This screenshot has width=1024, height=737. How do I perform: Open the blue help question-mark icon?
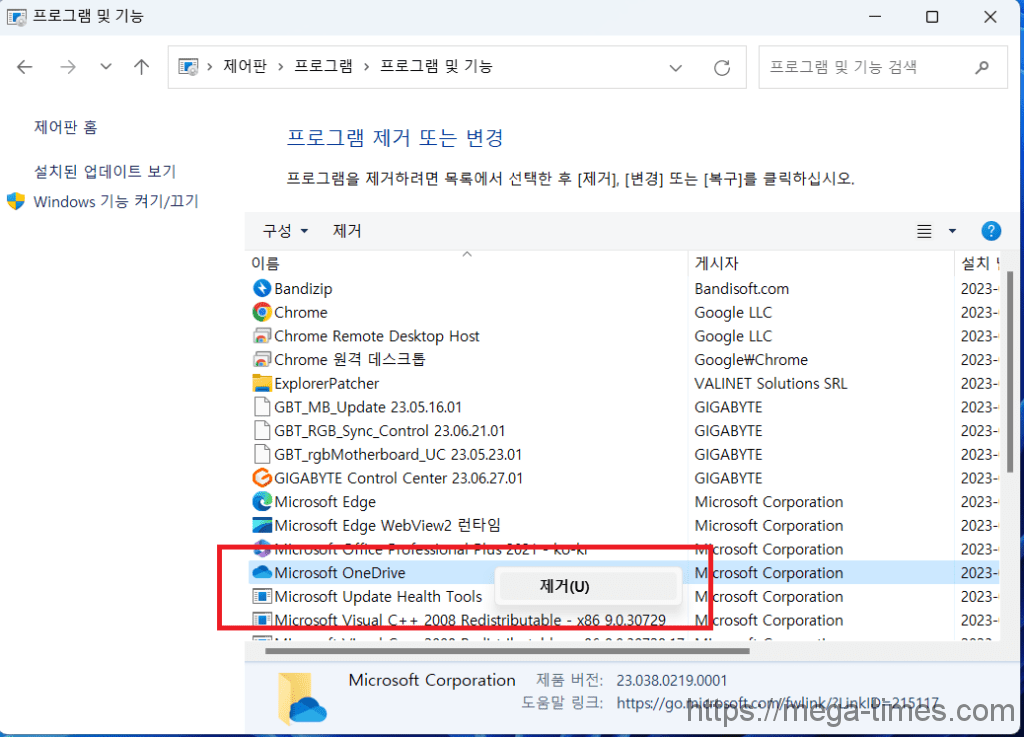(991, 231)
